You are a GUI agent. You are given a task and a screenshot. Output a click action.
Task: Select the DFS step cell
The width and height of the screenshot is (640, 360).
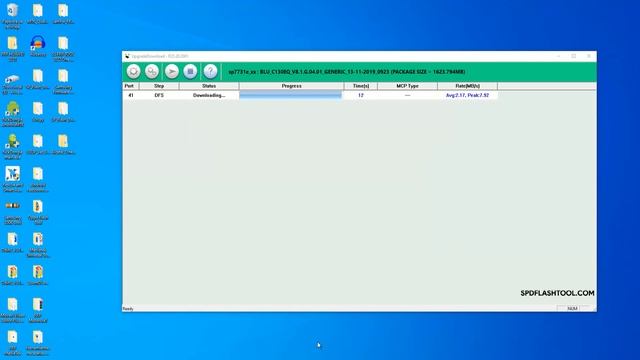click(x=159, y=95)
